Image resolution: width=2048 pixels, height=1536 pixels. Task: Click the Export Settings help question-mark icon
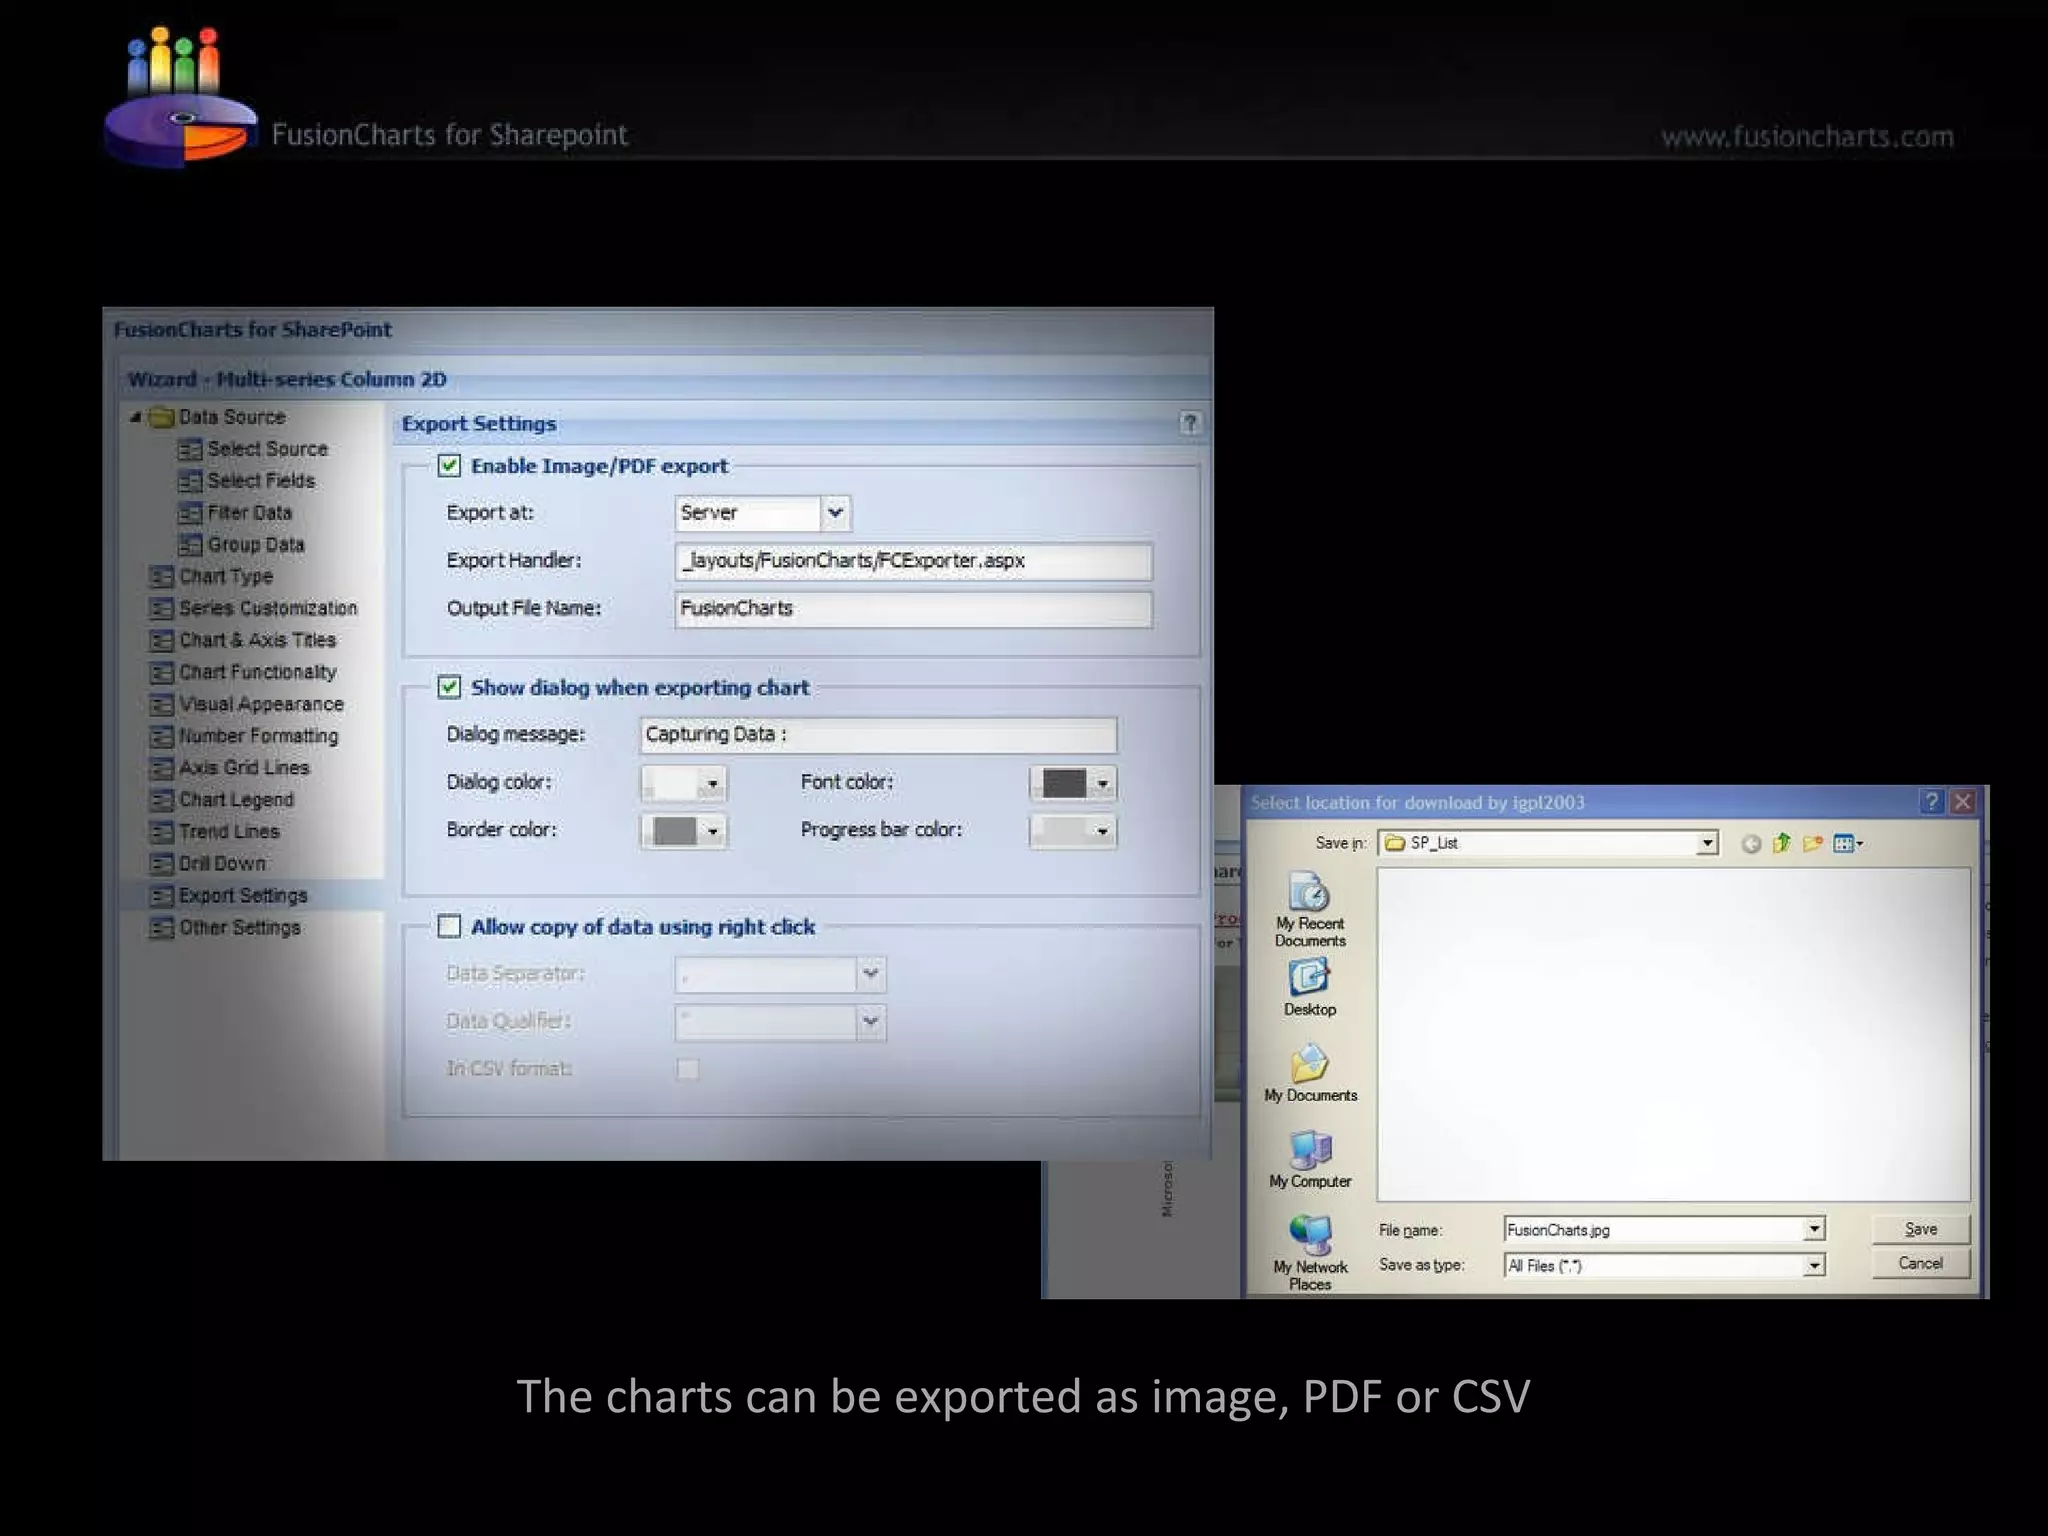point(1189,423)
